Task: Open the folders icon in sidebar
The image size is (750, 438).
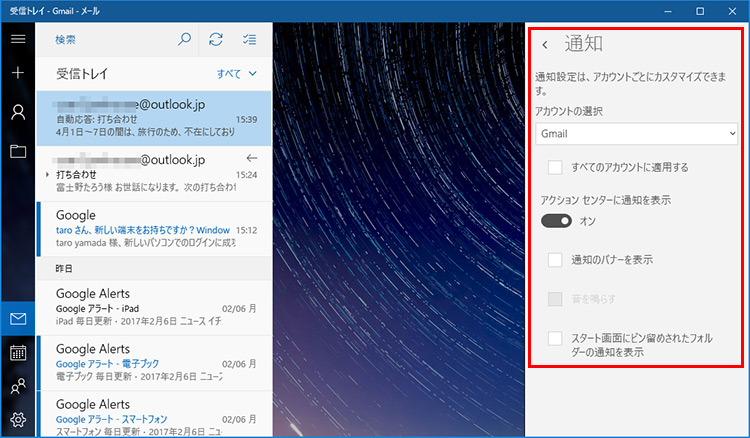Action: pos(18,152)
